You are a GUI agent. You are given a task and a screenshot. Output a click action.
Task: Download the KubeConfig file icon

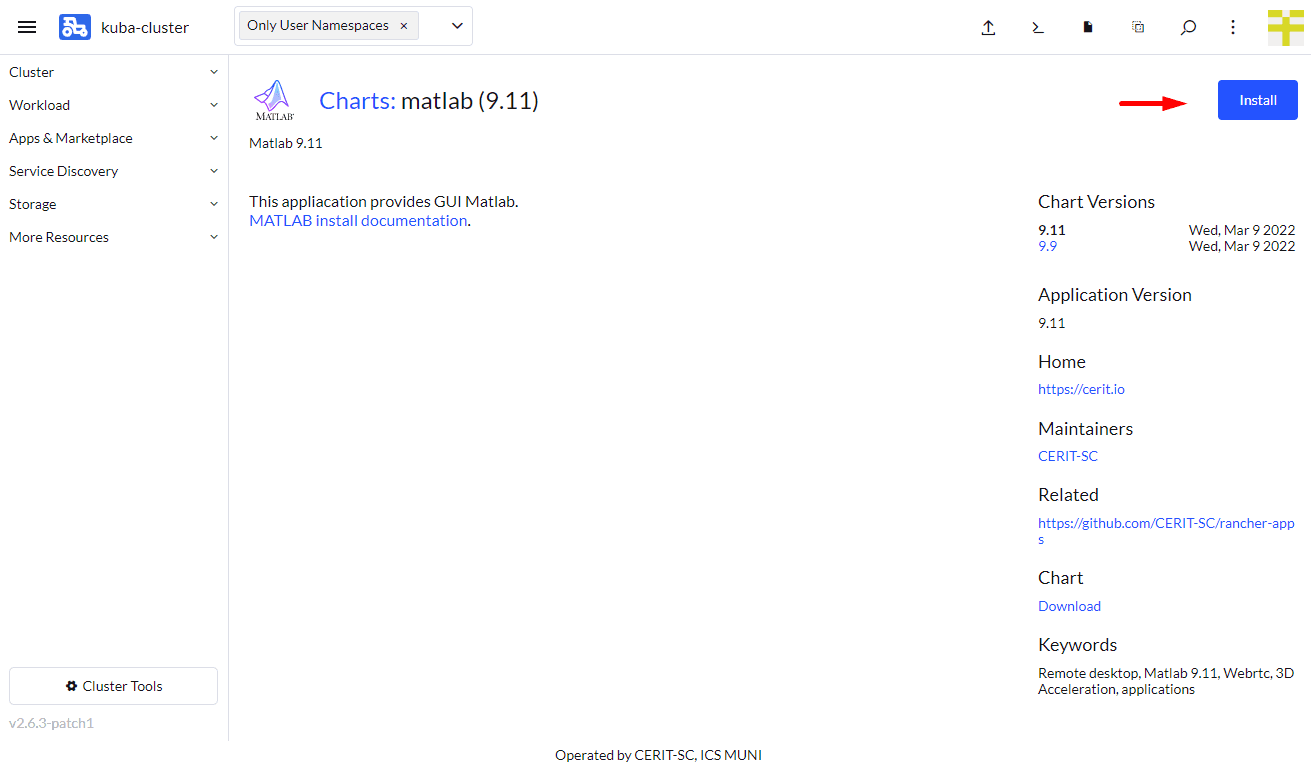pyautogui.click(x=1088, y=28)
